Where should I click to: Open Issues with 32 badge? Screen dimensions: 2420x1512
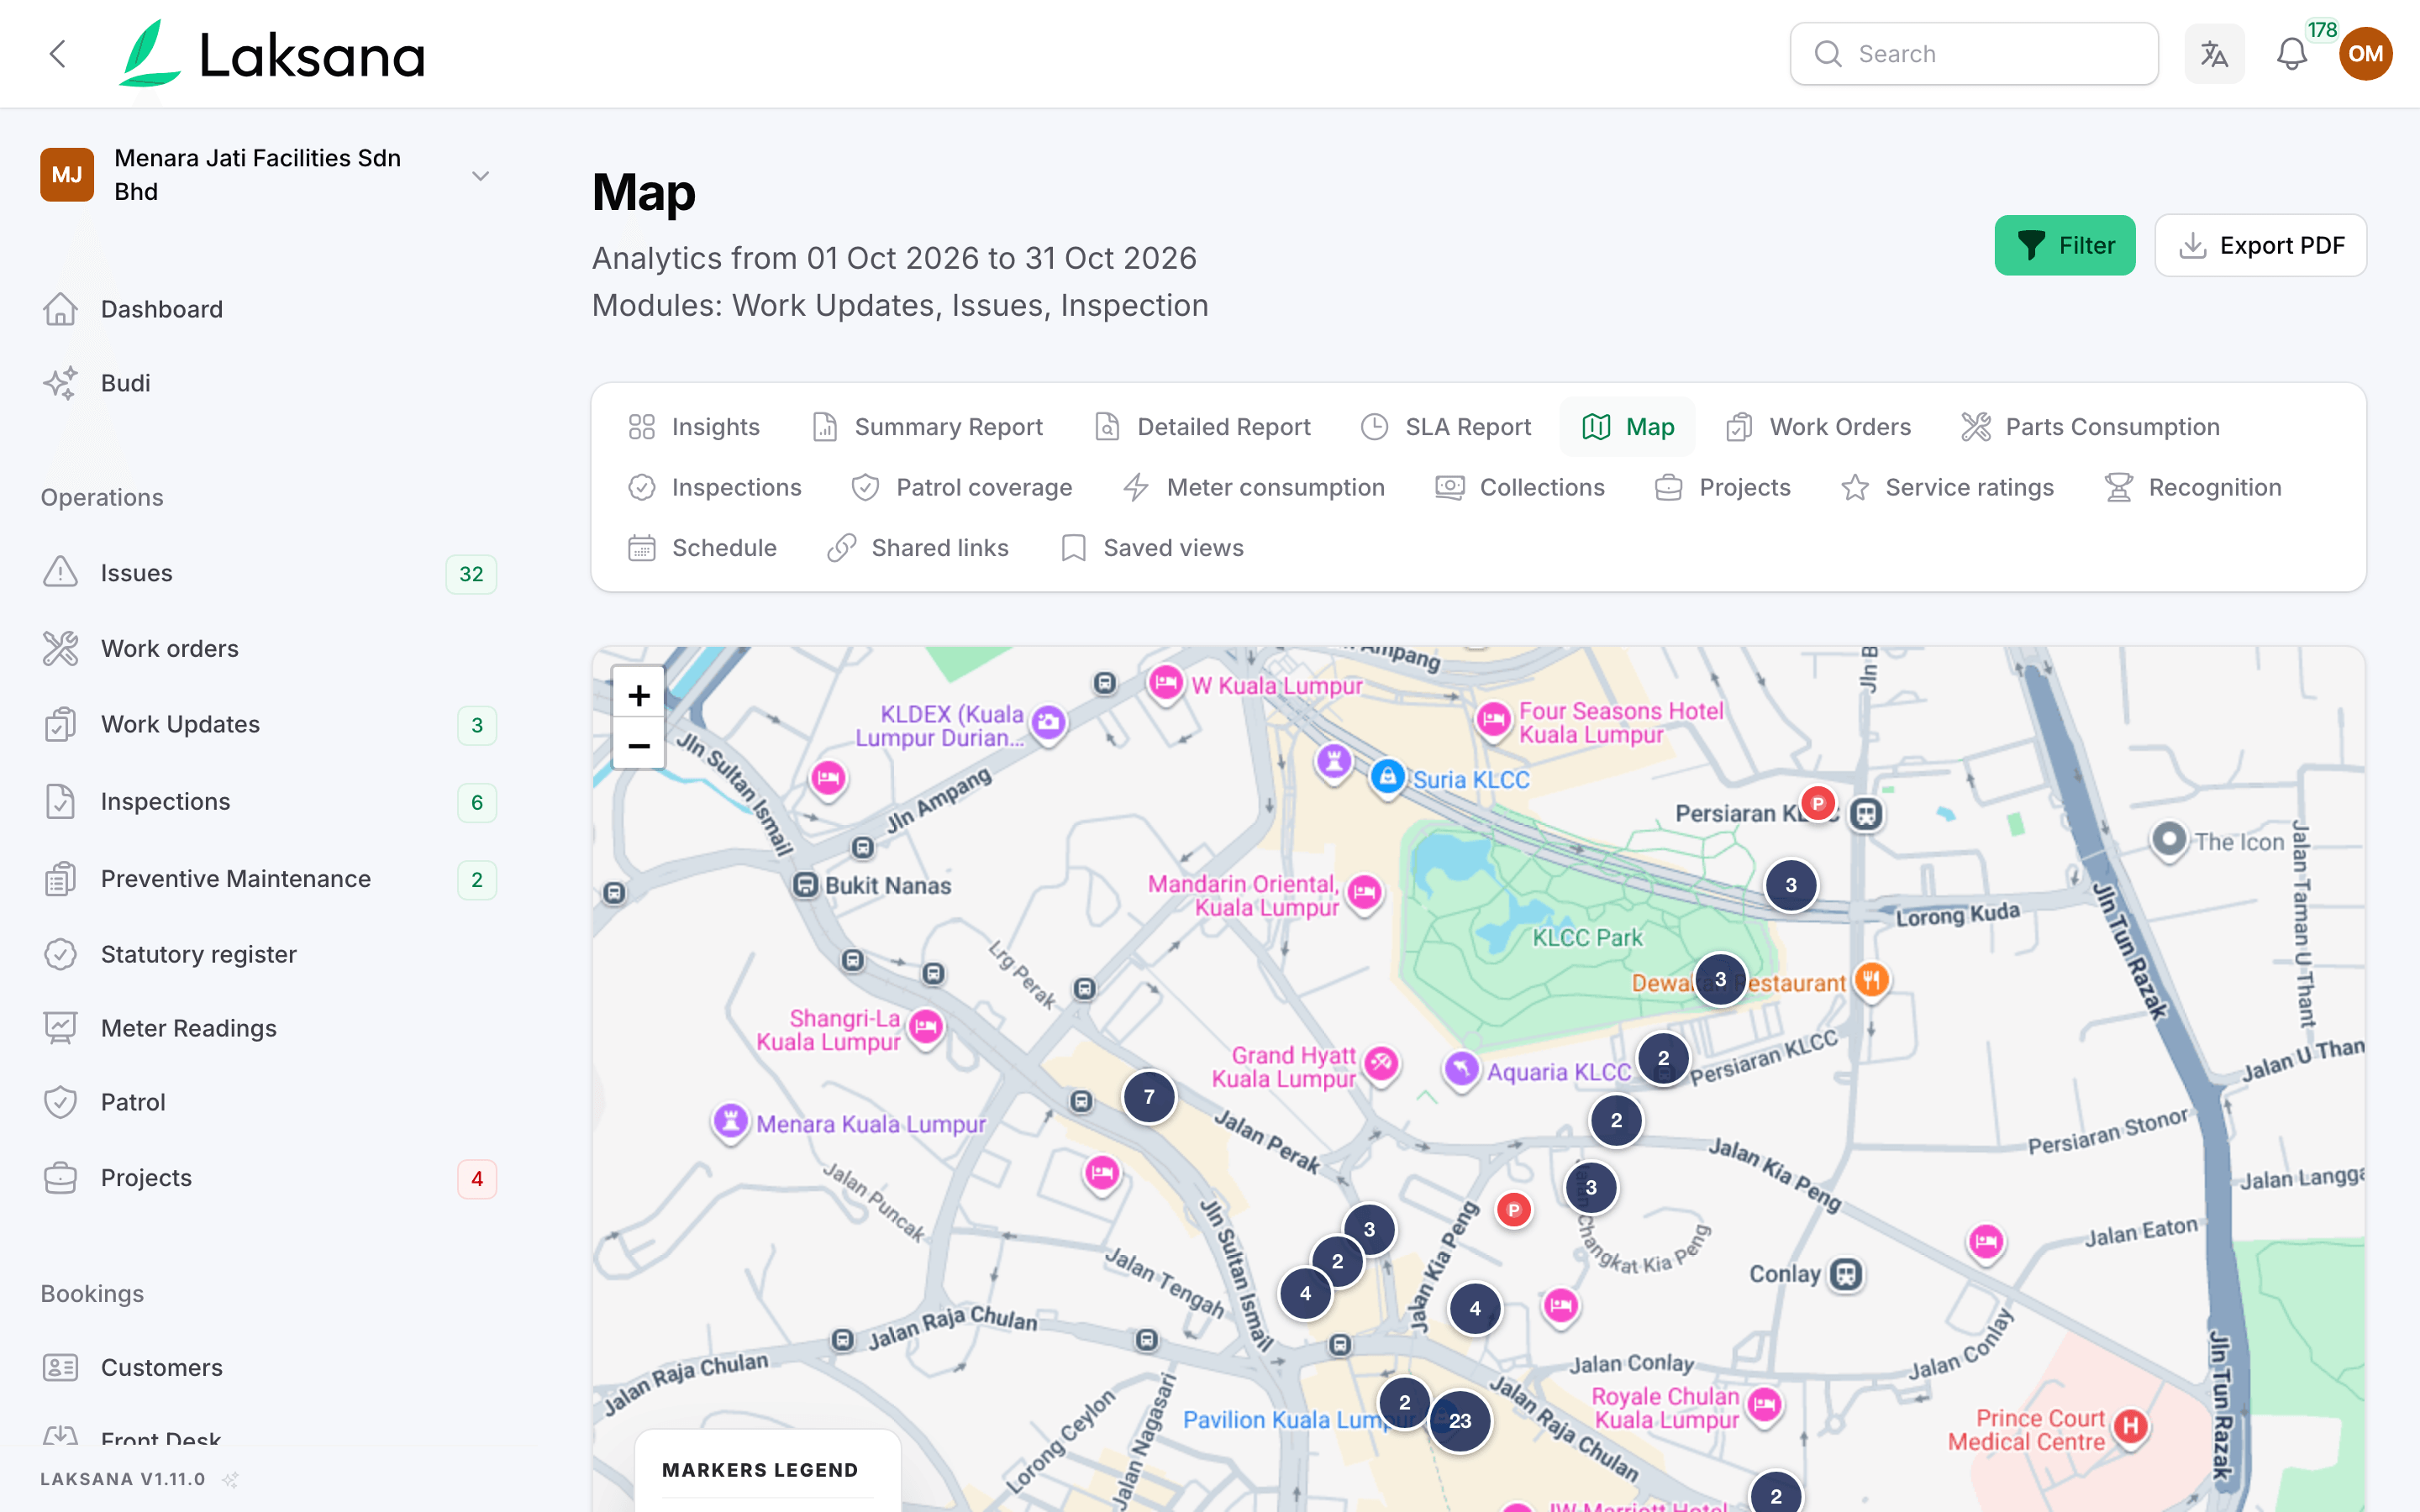click(x=268, y=573)
